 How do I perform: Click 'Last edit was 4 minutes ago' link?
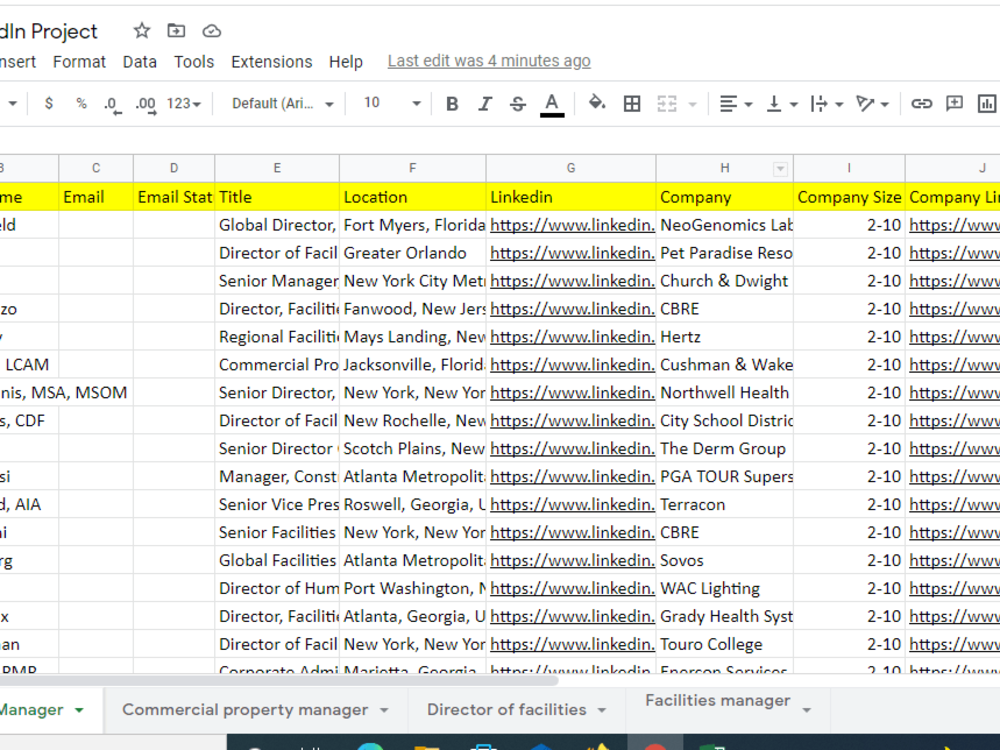tap(489, 61)
